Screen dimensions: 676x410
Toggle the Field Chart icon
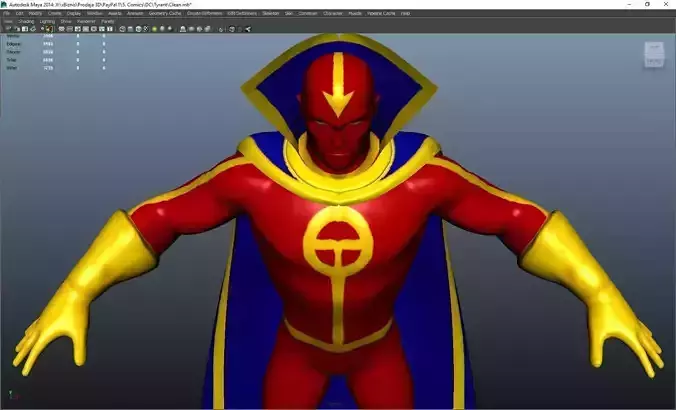pos(94,29)
